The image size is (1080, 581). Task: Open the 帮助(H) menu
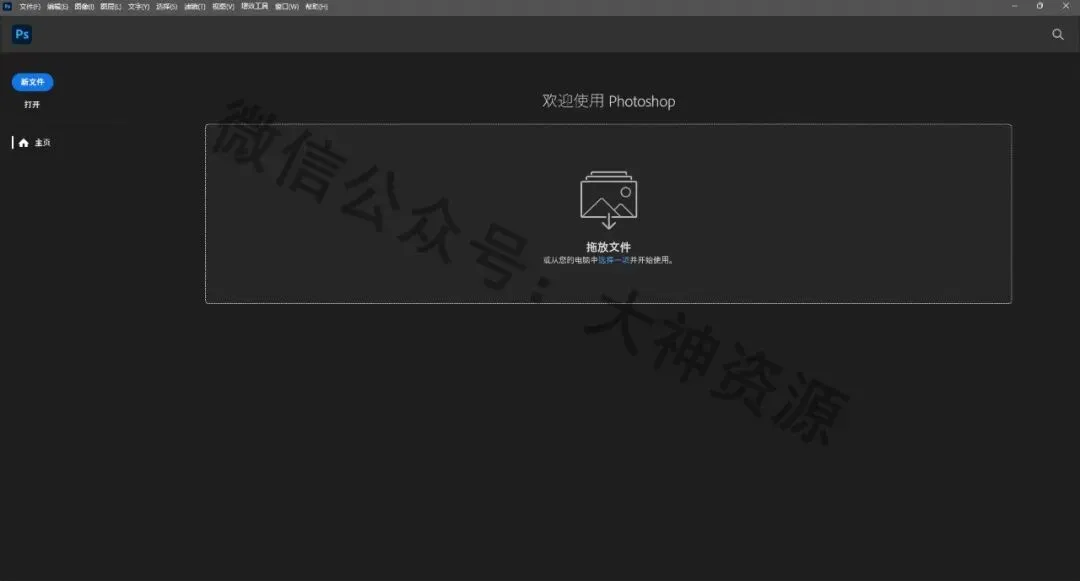point(317,6)
